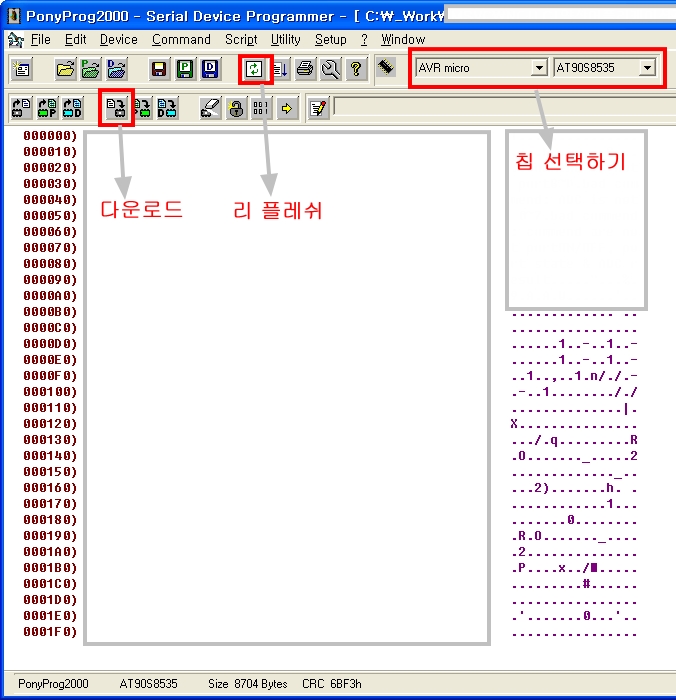Click address row 0000F0)

click(x=50, y=375)
